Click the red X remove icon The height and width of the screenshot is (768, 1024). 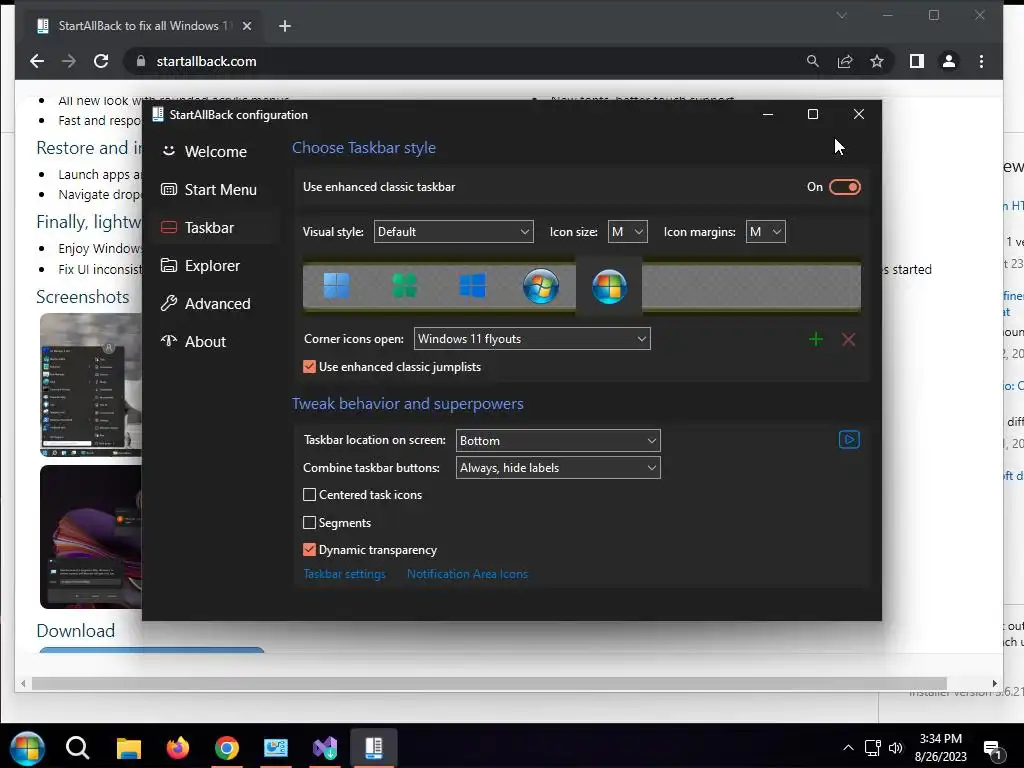click(848, 339)
